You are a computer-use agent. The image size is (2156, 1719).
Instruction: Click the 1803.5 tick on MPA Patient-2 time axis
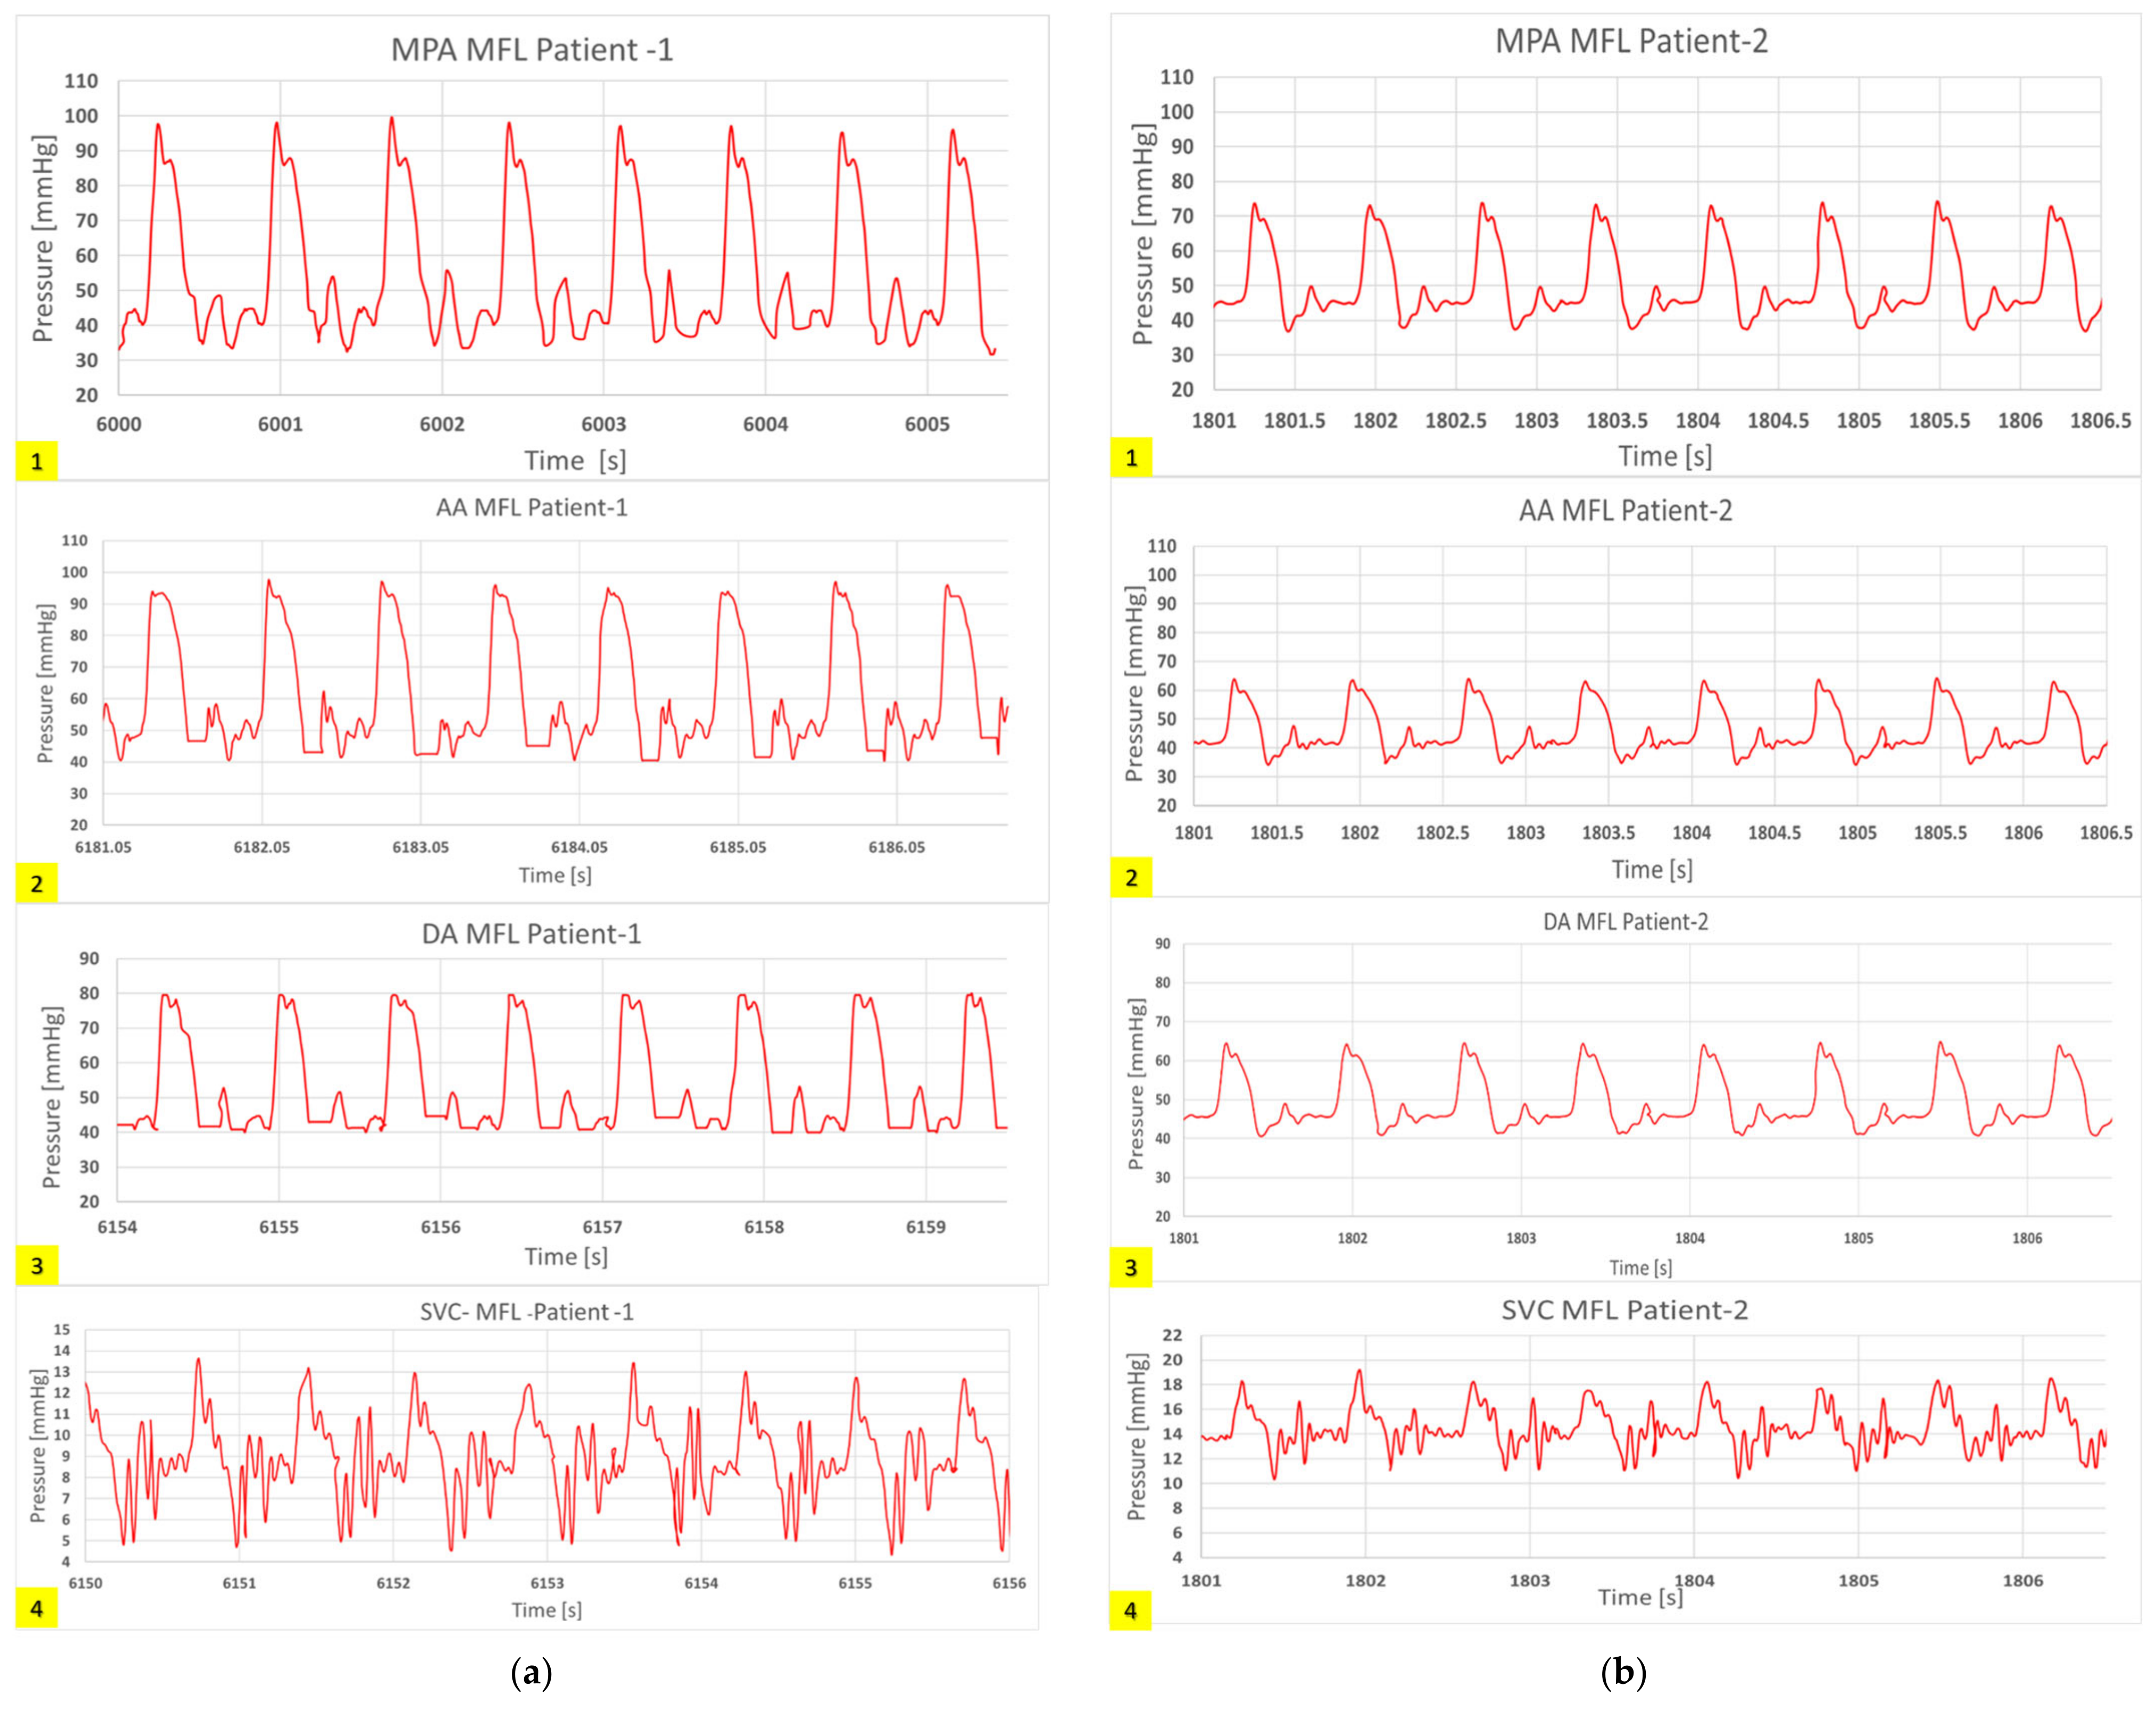(1617, 421)
